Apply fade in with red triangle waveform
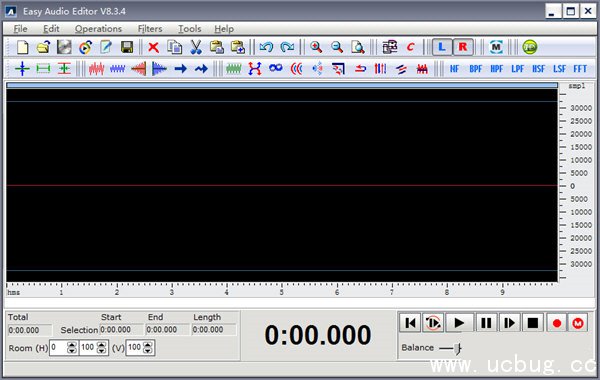Screen dimensions: 600x380 pos(138,69)
